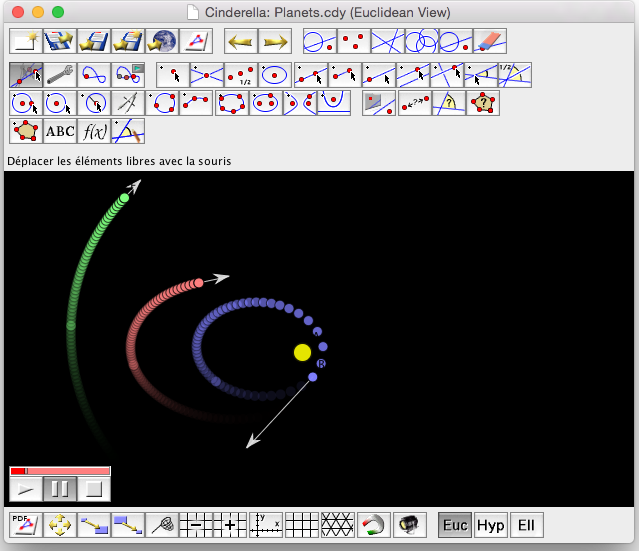
Task: Select the Move free elements tool
Action: pos(26,75)
